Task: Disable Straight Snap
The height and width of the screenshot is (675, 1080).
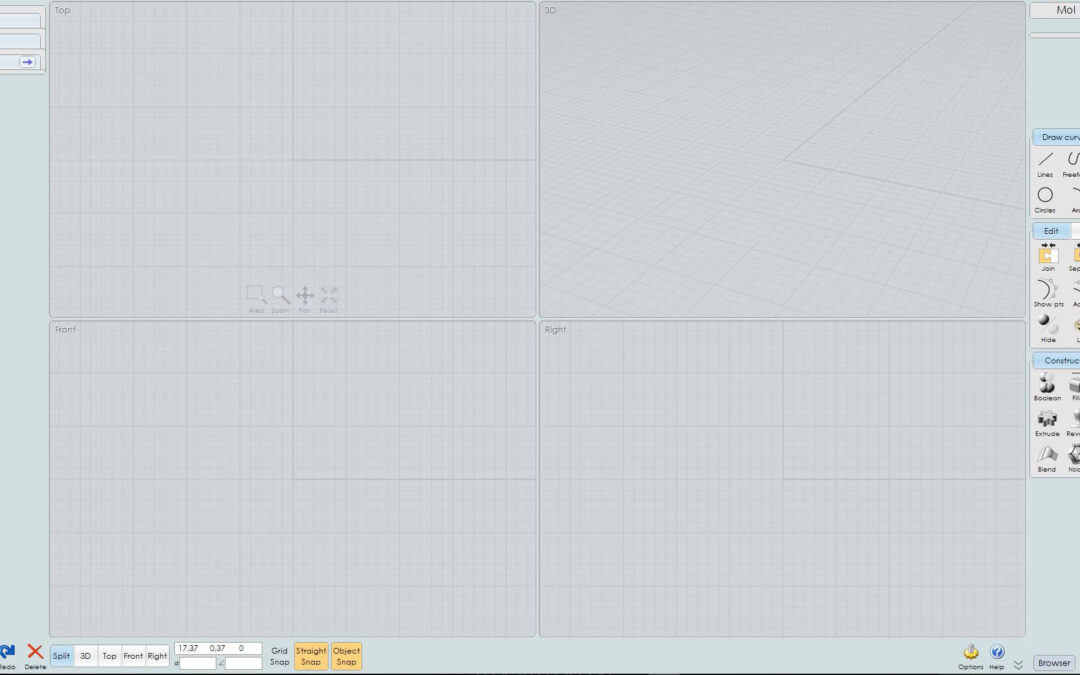Action: pyautogui.click(x=311, y=656)
